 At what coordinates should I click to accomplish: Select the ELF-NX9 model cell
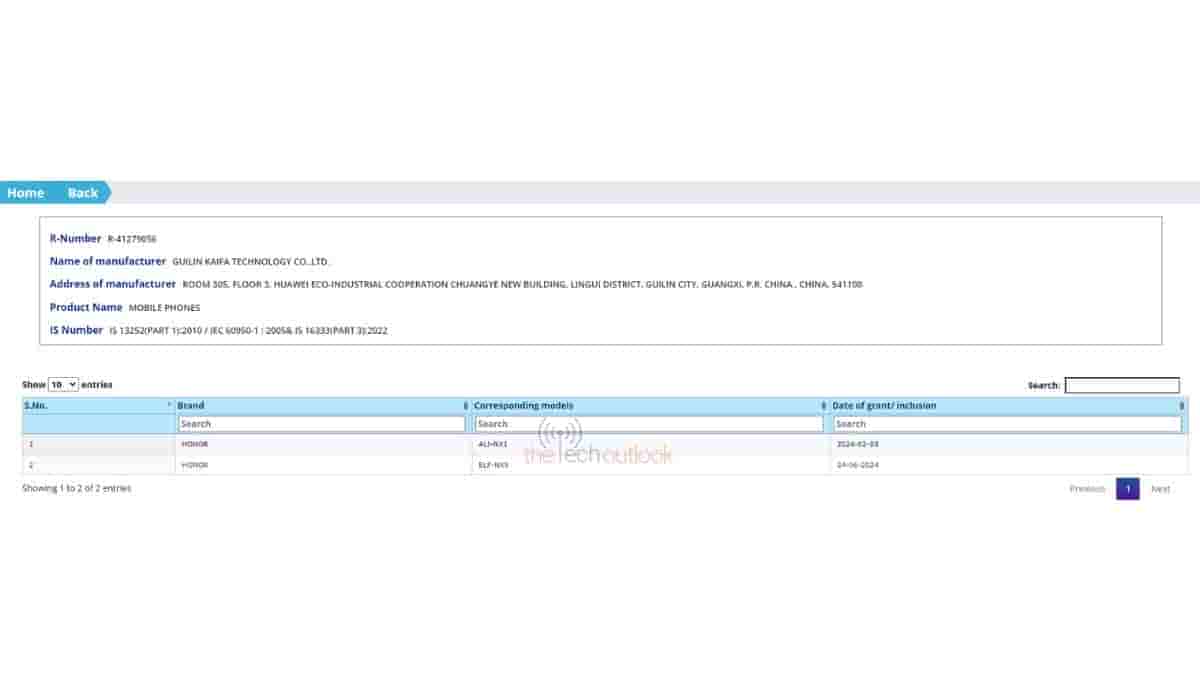tap(493, 465)
